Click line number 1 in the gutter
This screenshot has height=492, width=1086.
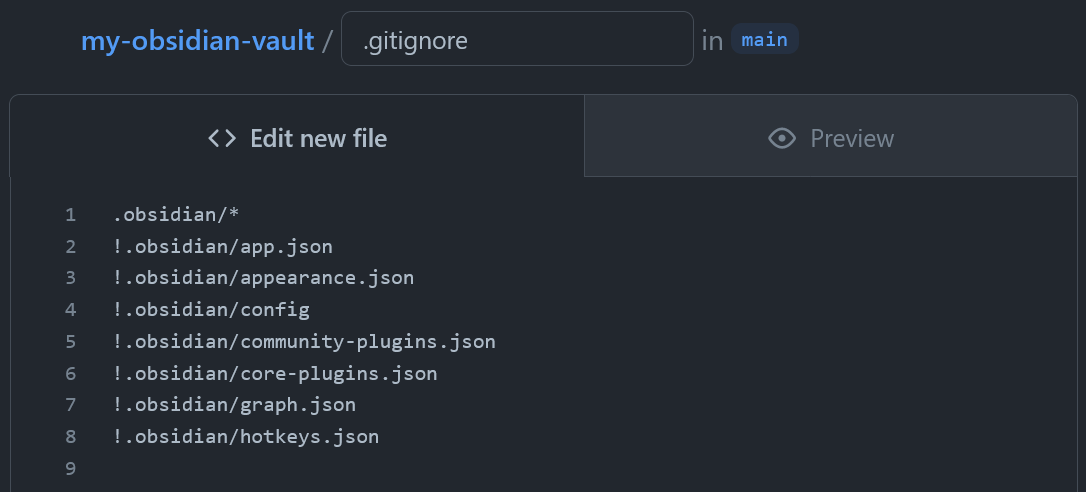tap(71, 215)
